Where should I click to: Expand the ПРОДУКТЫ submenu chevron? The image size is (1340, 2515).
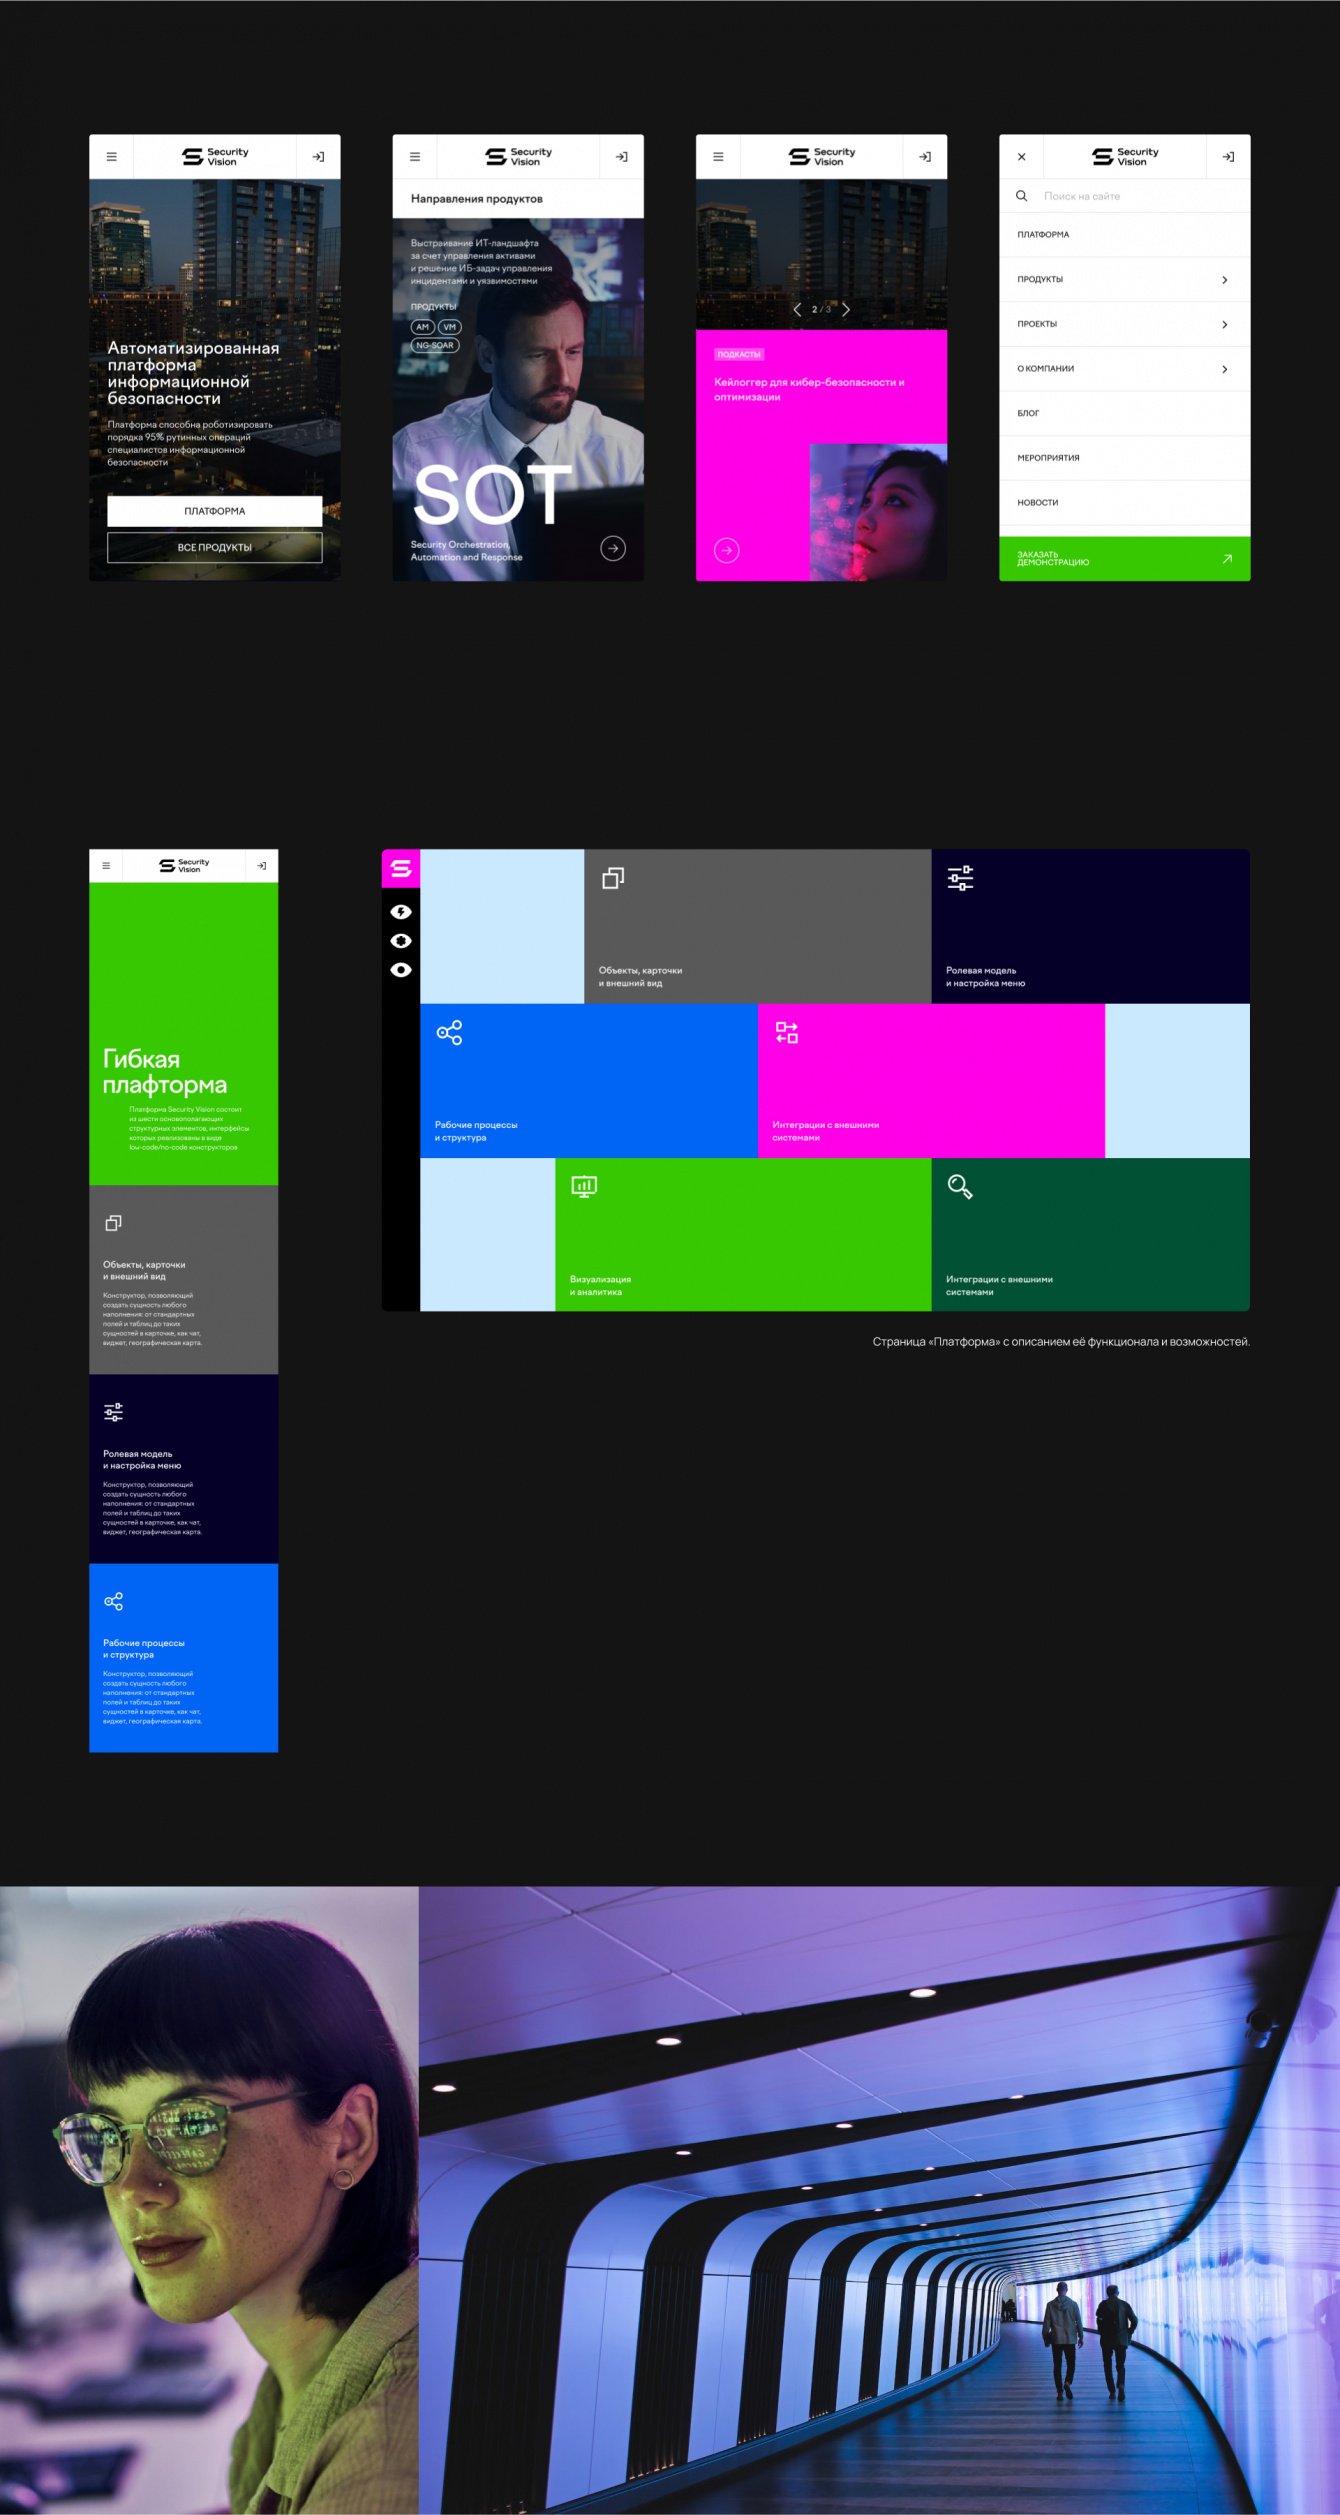tap(1225, 280)
